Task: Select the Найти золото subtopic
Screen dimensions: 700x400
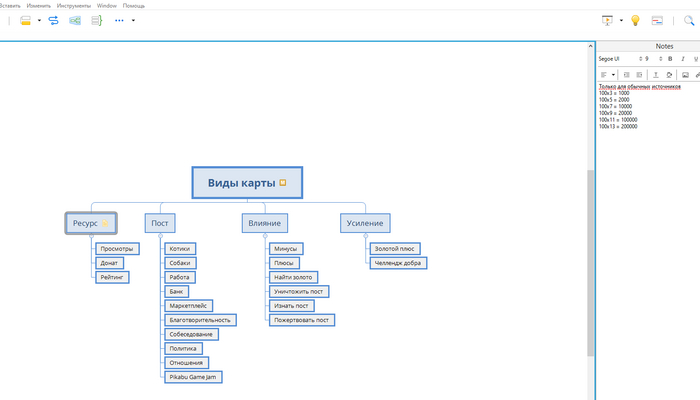Action: pos(293,277)
